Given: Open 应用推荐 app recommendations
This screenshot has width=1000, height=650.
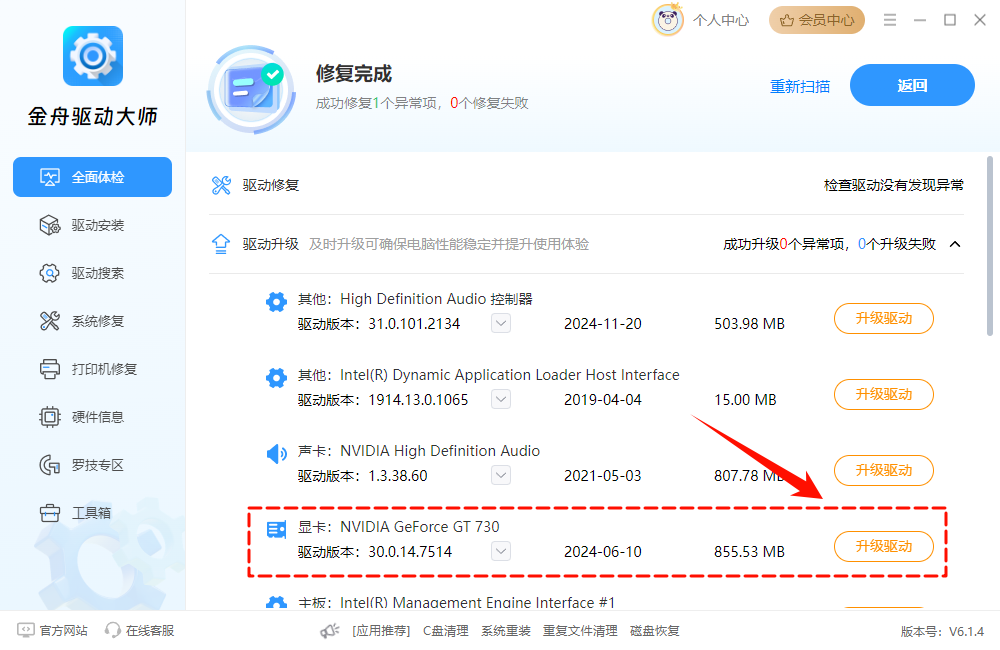Looking at the screenshot, I should (x=381, y=631).
